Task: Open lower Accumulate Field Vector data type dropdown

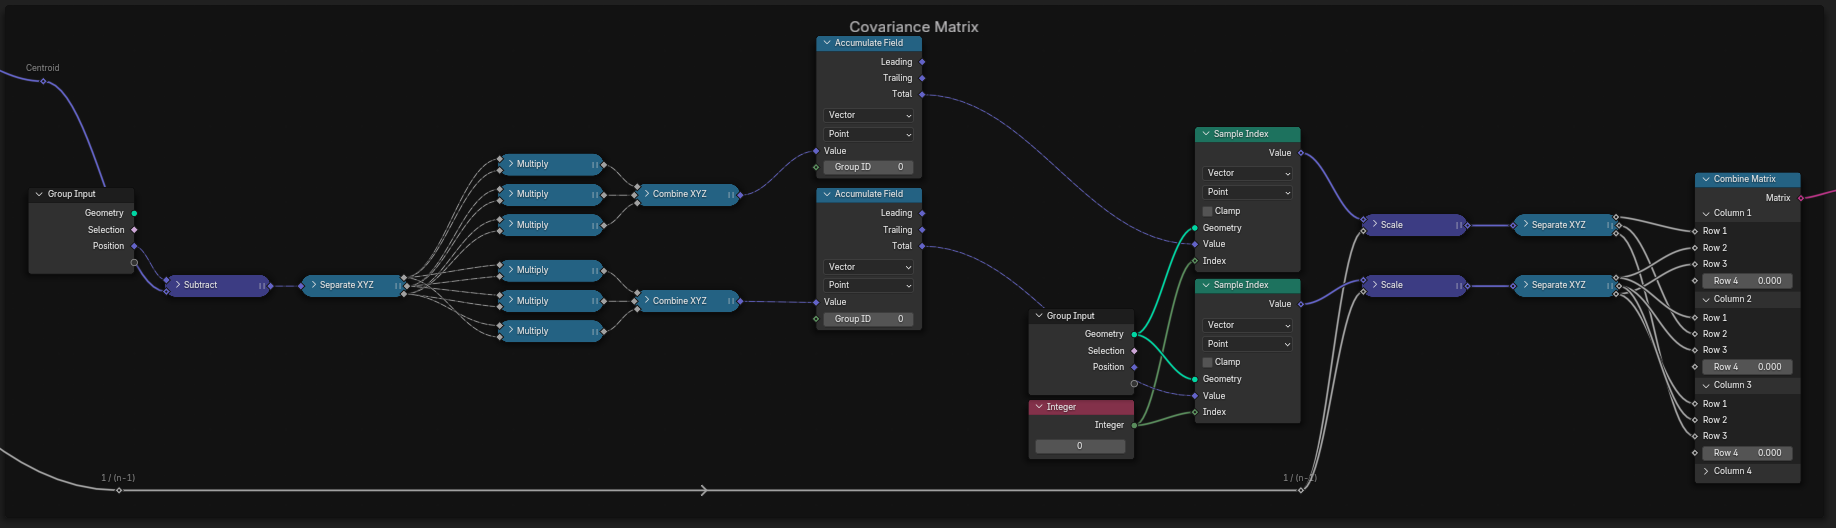Action: click(x=869, y=267)
